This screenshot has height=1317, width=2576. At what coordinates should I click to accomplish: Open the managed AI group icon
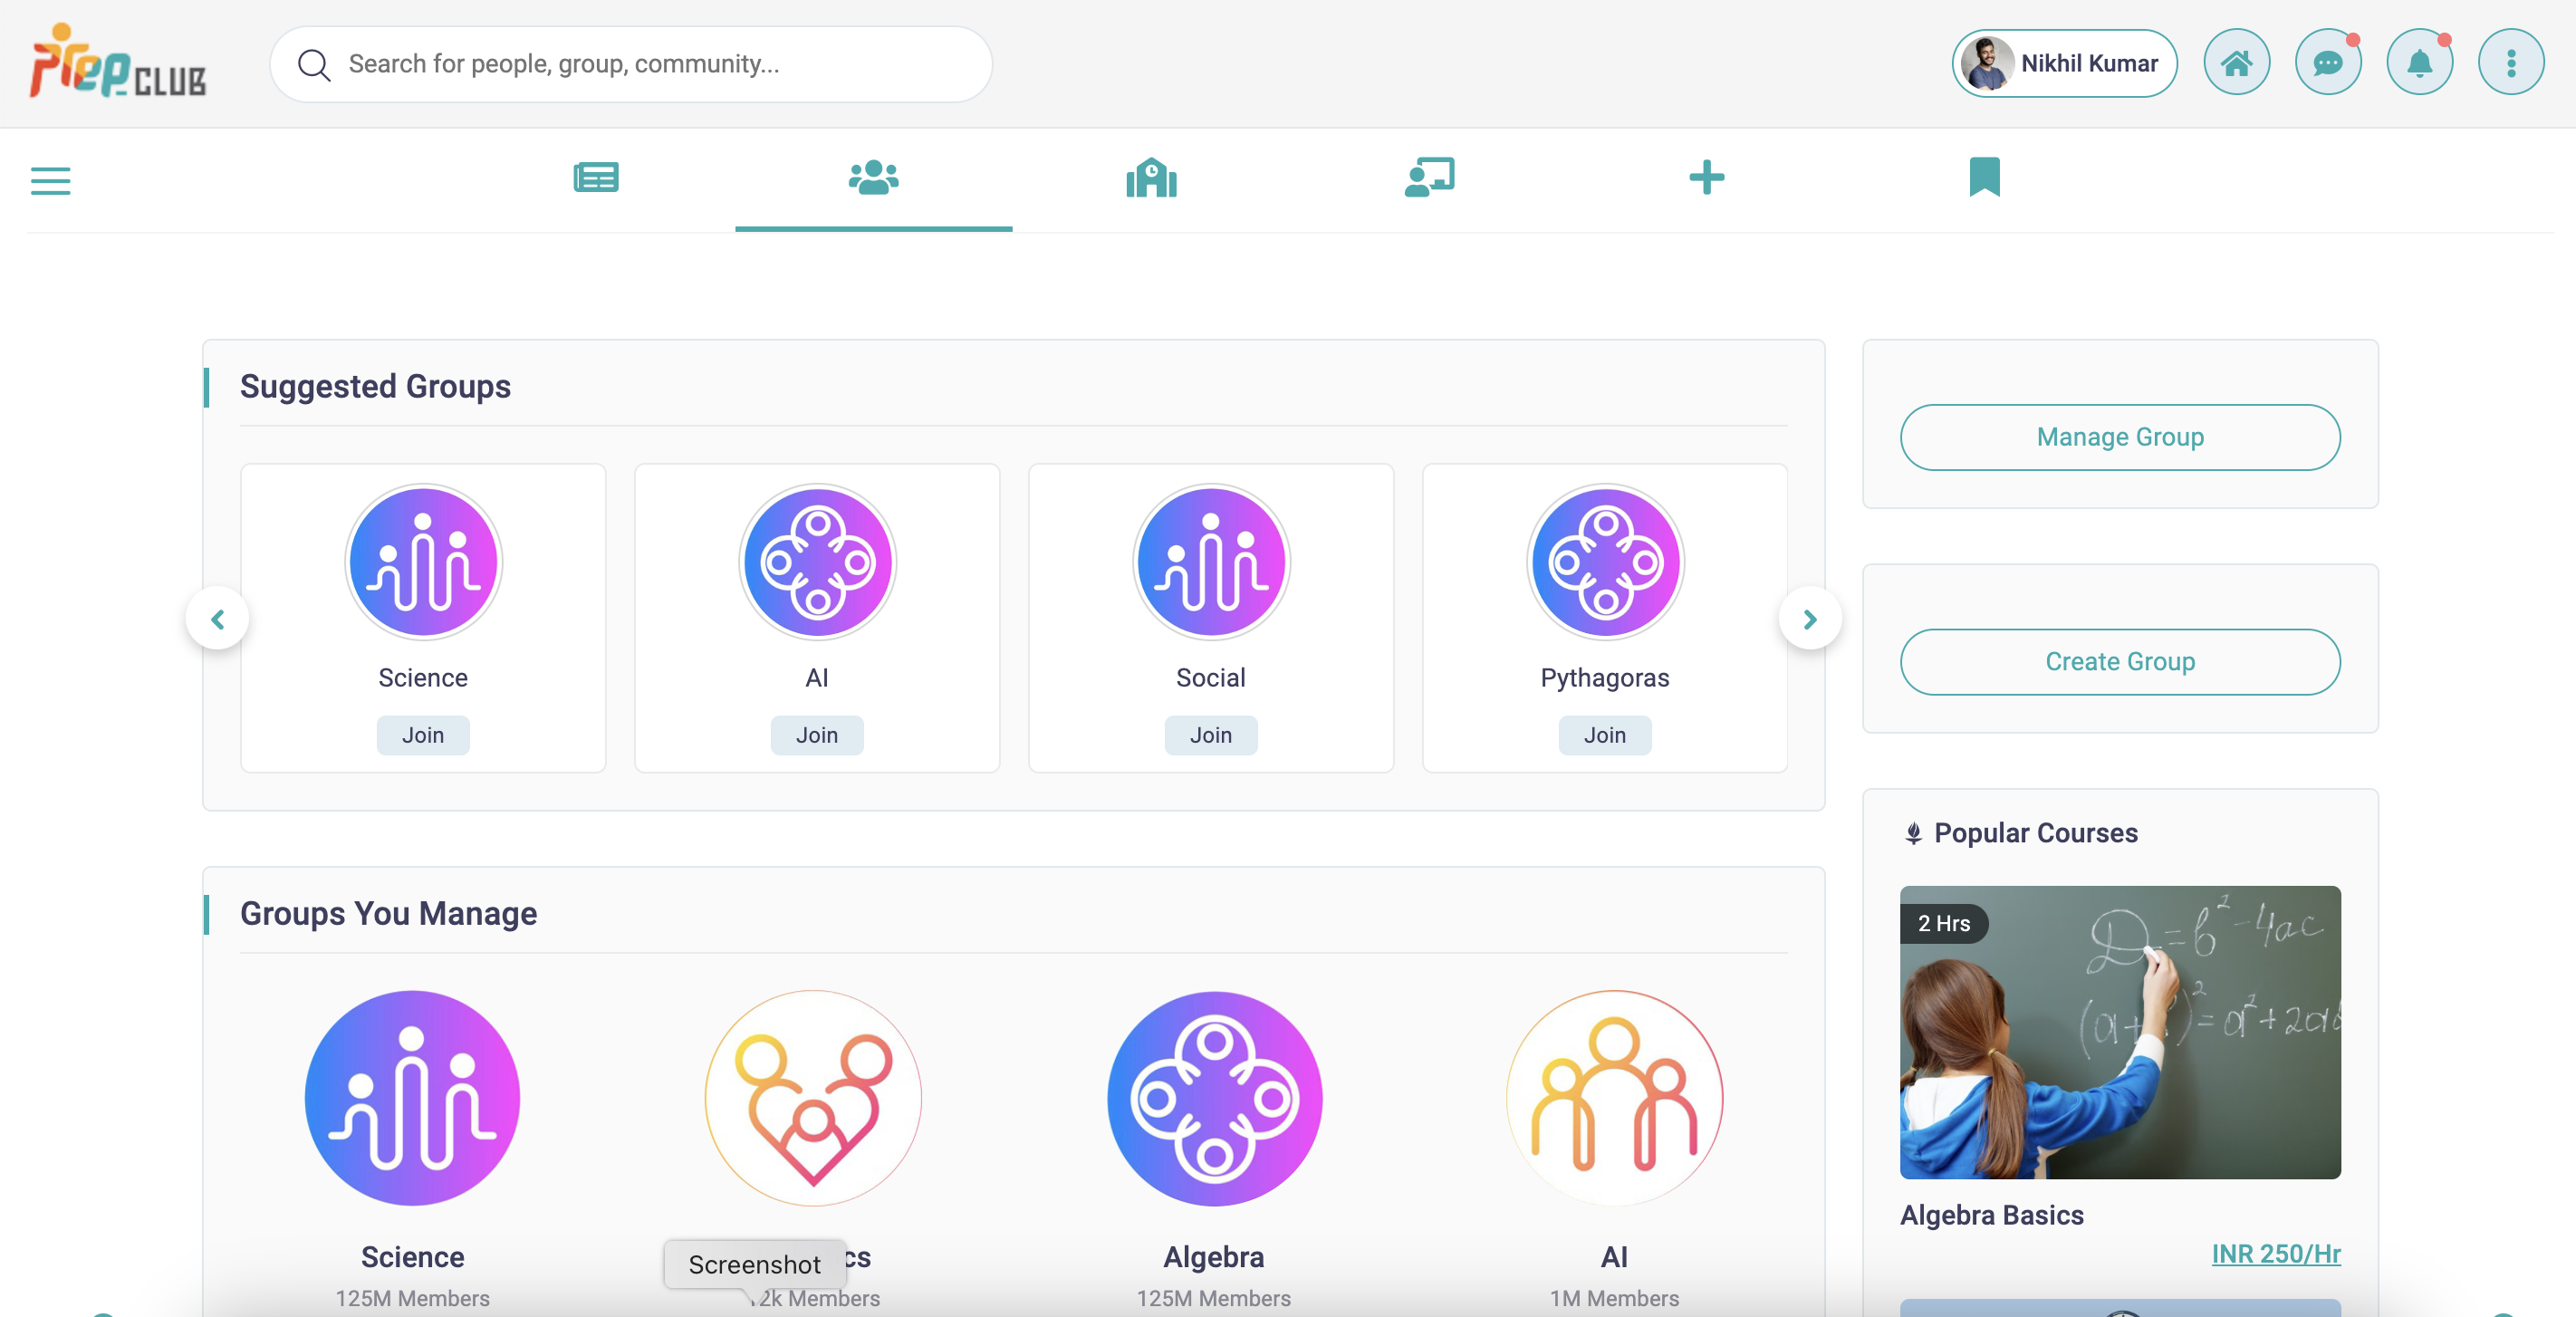[1615, 1098]
